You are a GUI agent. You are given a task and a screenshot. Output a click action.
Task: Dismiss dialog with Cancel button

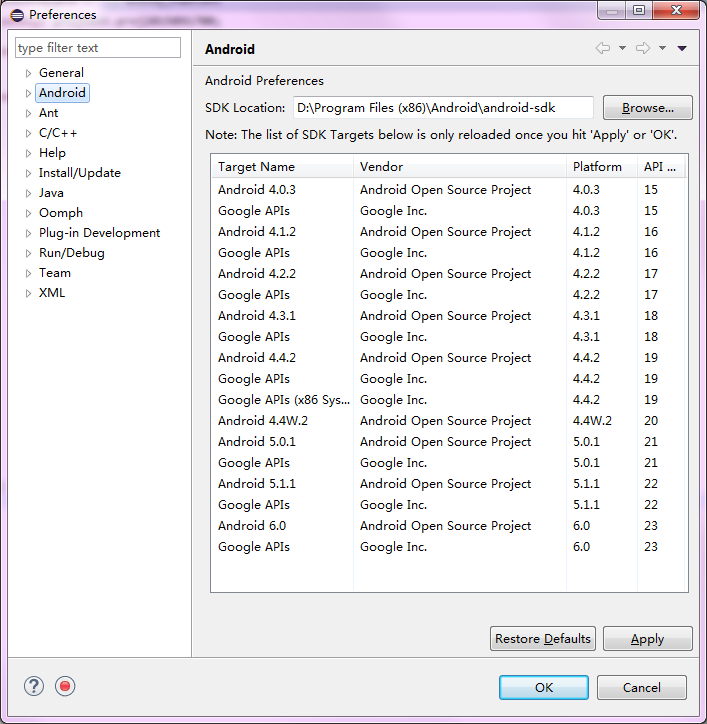click(641, 688)
